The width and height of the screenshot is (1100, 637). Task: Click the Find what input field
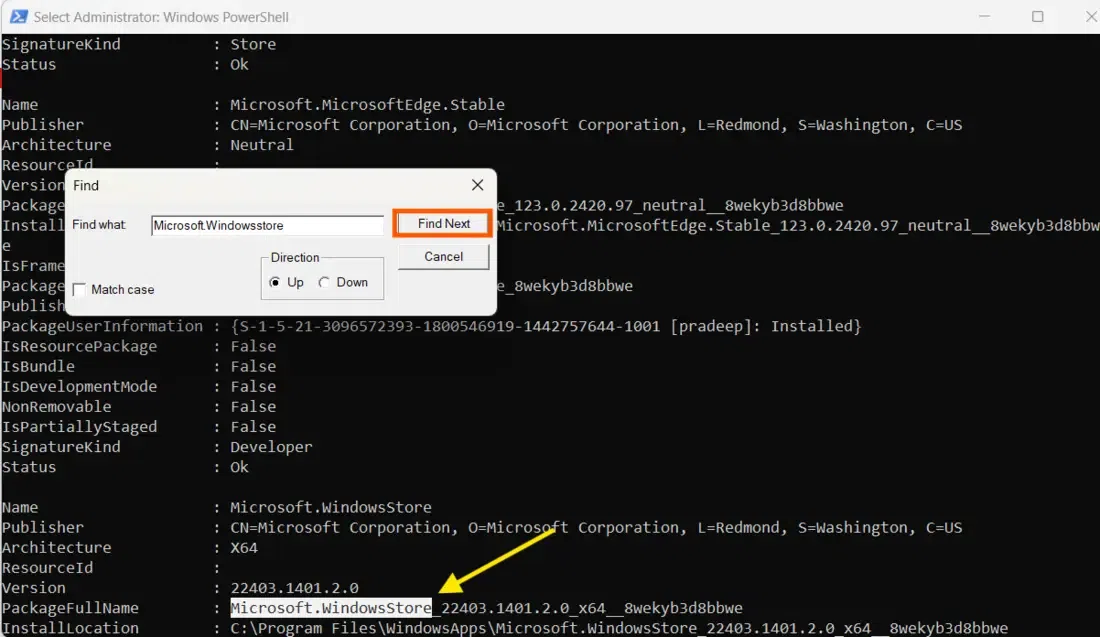point(267,225)
